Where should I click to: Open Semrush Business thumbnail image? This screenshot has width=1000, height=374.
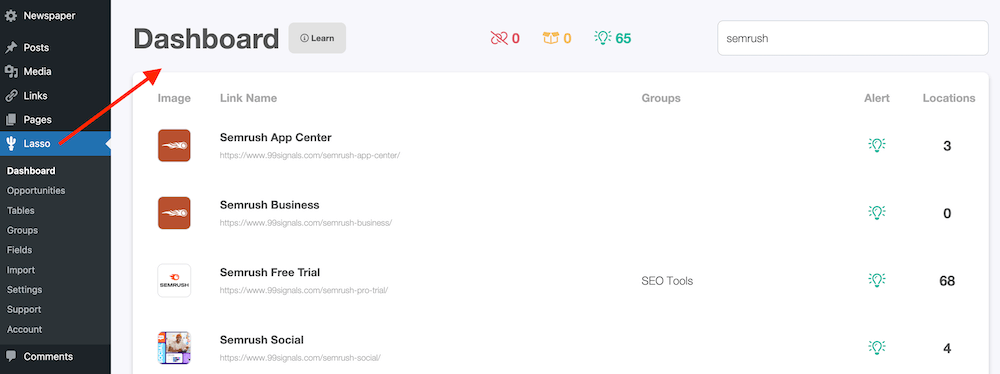(x=174, y=213)
